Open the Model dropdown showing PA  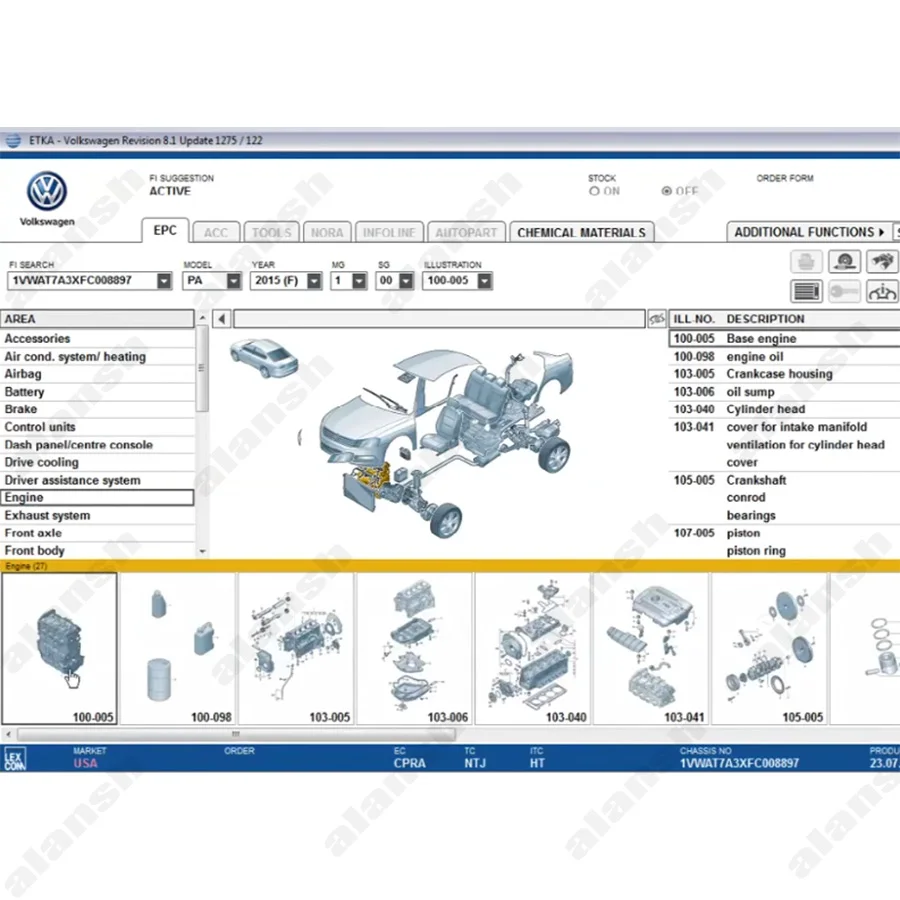233,281
